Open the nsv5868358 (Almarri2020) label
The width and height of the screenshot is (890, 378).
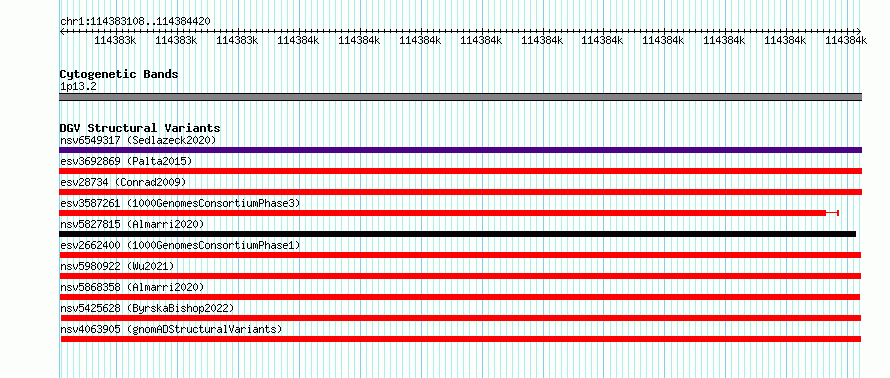tap(132, 287)
